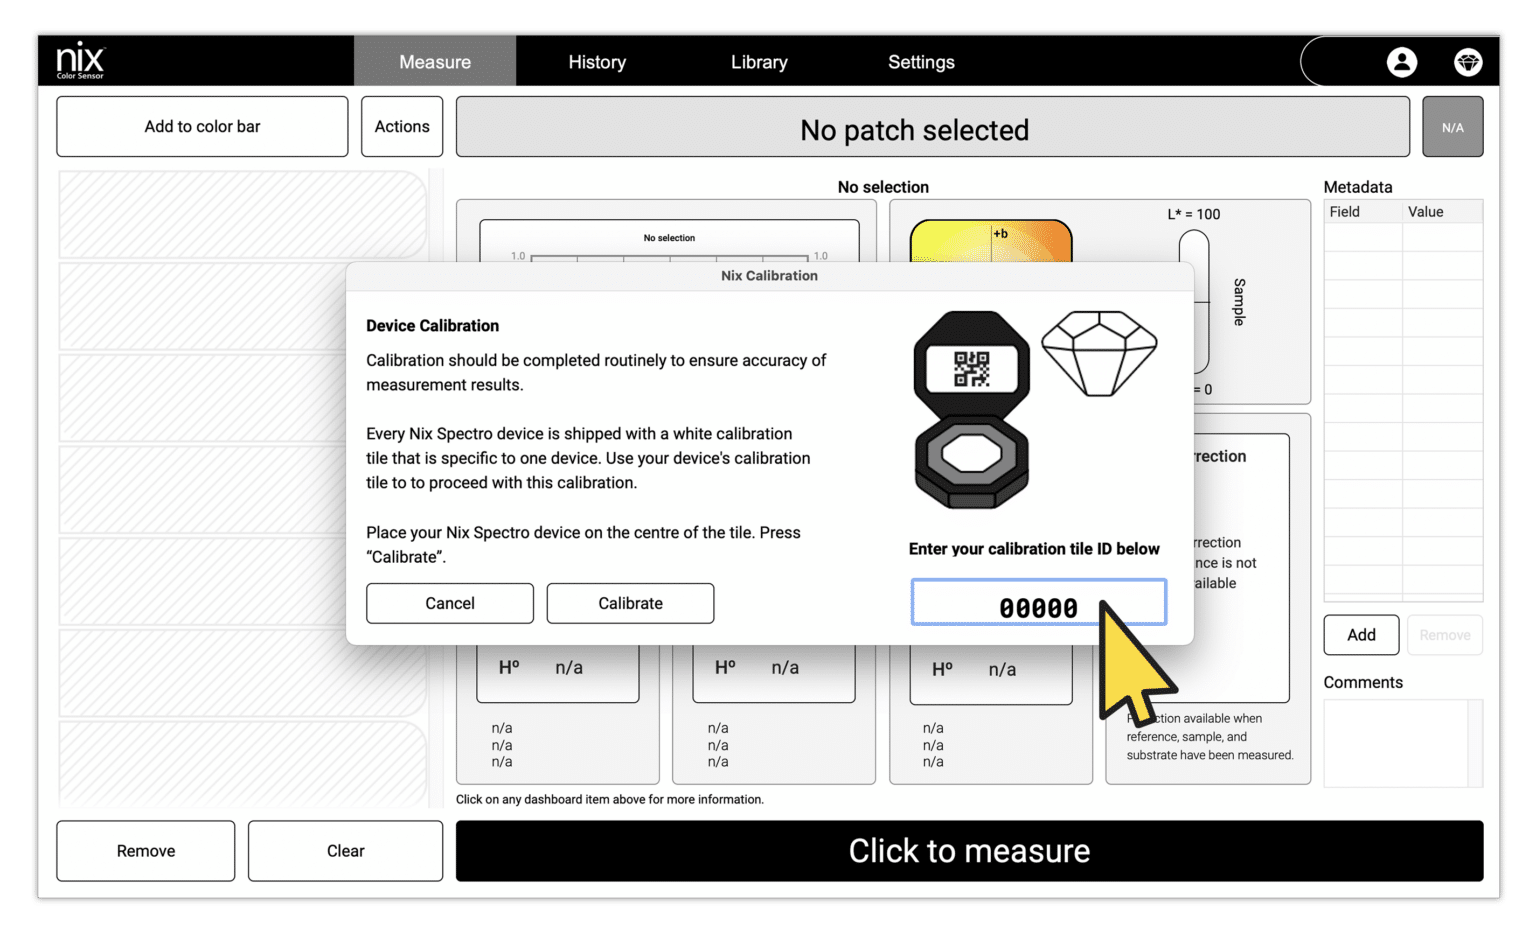Screen dimensions: 1536x937
Task: Switch to the History tab
Action: [x=597, y=61]
